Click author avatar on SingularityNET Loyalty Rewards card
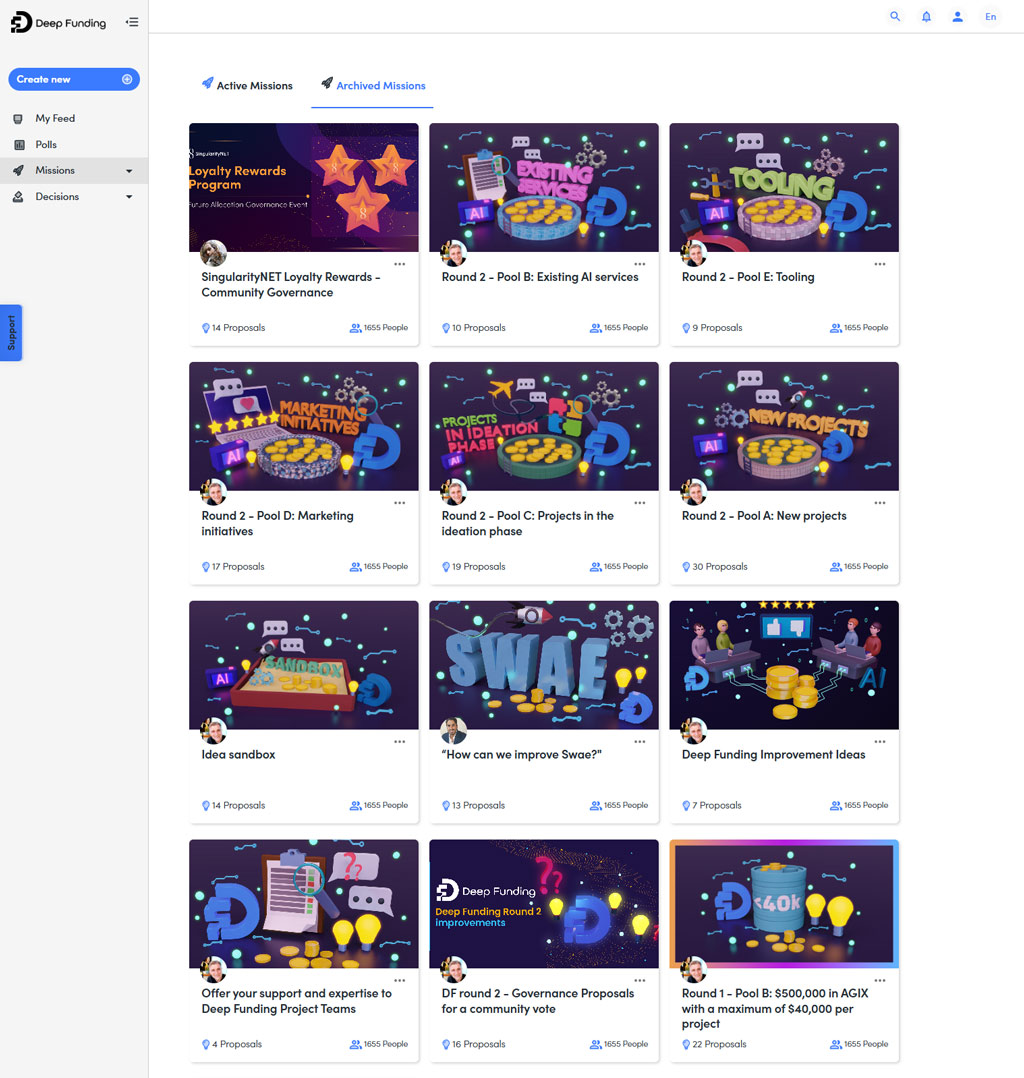This screenshot has height=1078, width=1024. [x=213, y=253]
